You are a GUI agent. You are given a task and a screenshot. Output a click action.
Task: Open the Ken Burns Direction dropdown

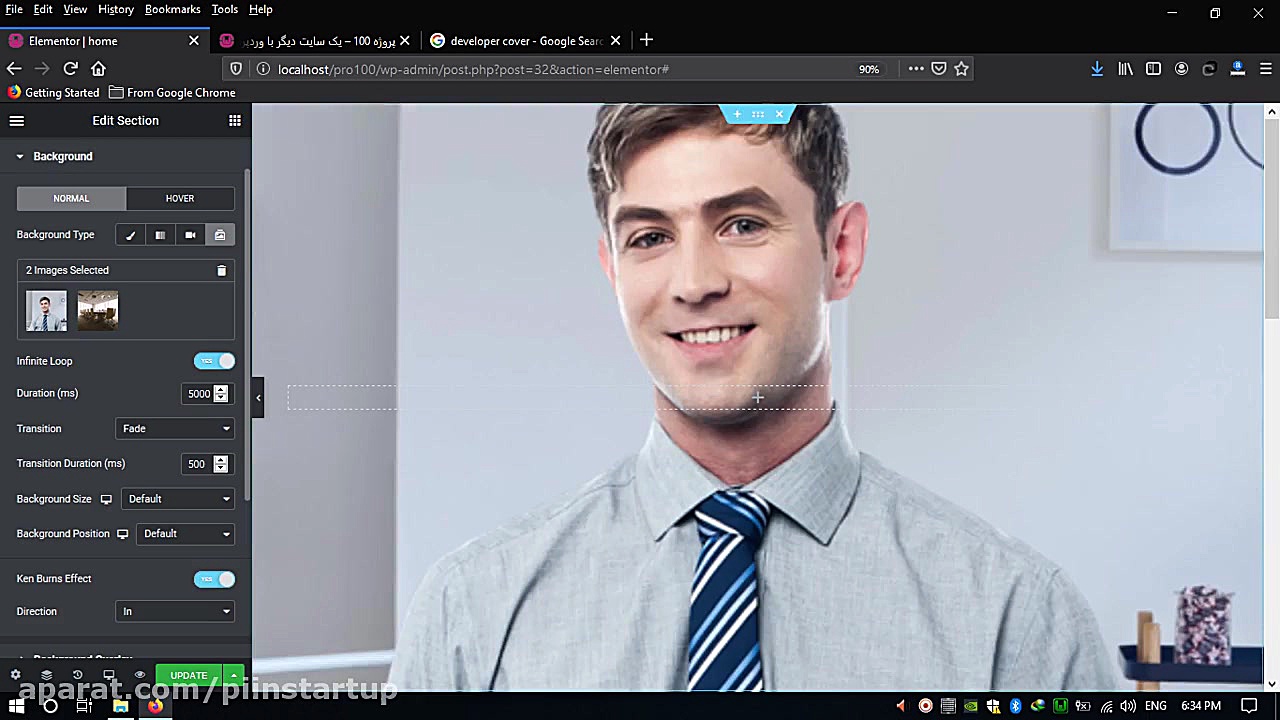click(175, 611)
